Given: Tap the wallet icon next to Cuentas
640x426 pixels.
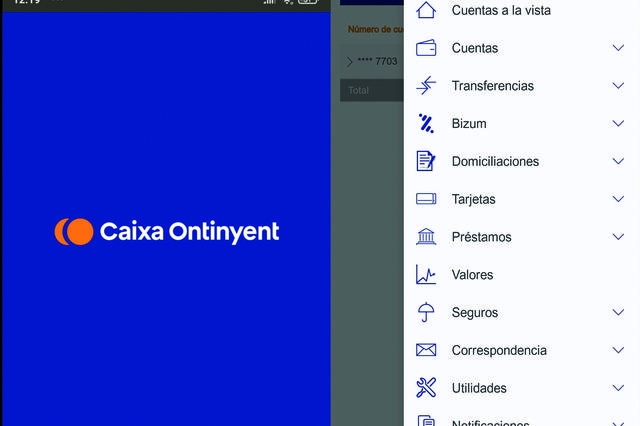Looking at the screenshot, I should click(426, 48).
